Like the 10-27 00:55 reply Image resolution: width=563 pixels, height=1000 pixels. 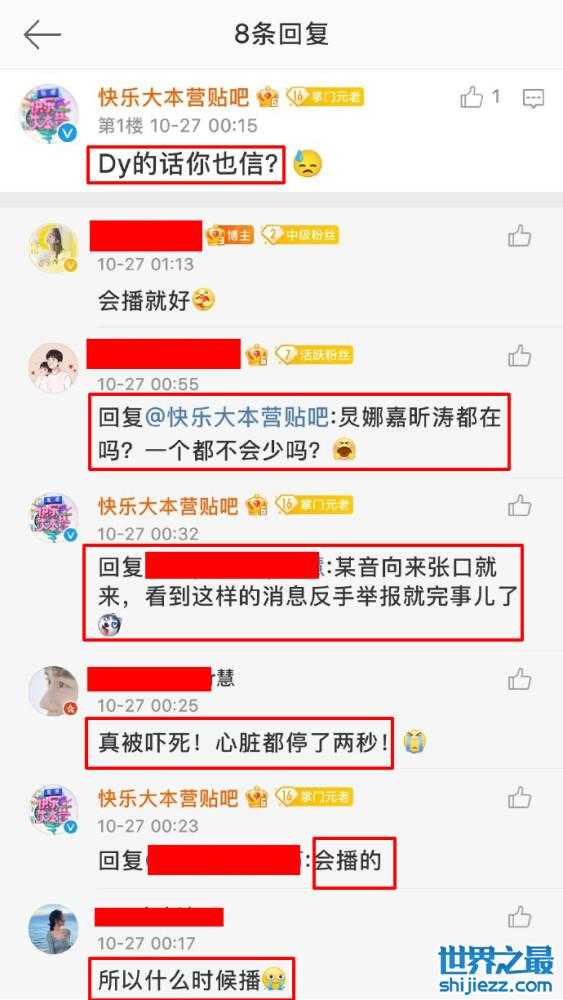tap(520, 355)
